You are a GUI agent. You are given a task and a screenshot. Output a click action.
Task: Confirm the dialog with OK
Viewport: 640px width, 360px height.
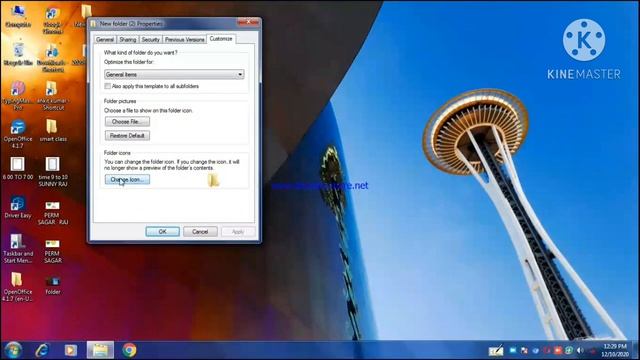162,231
